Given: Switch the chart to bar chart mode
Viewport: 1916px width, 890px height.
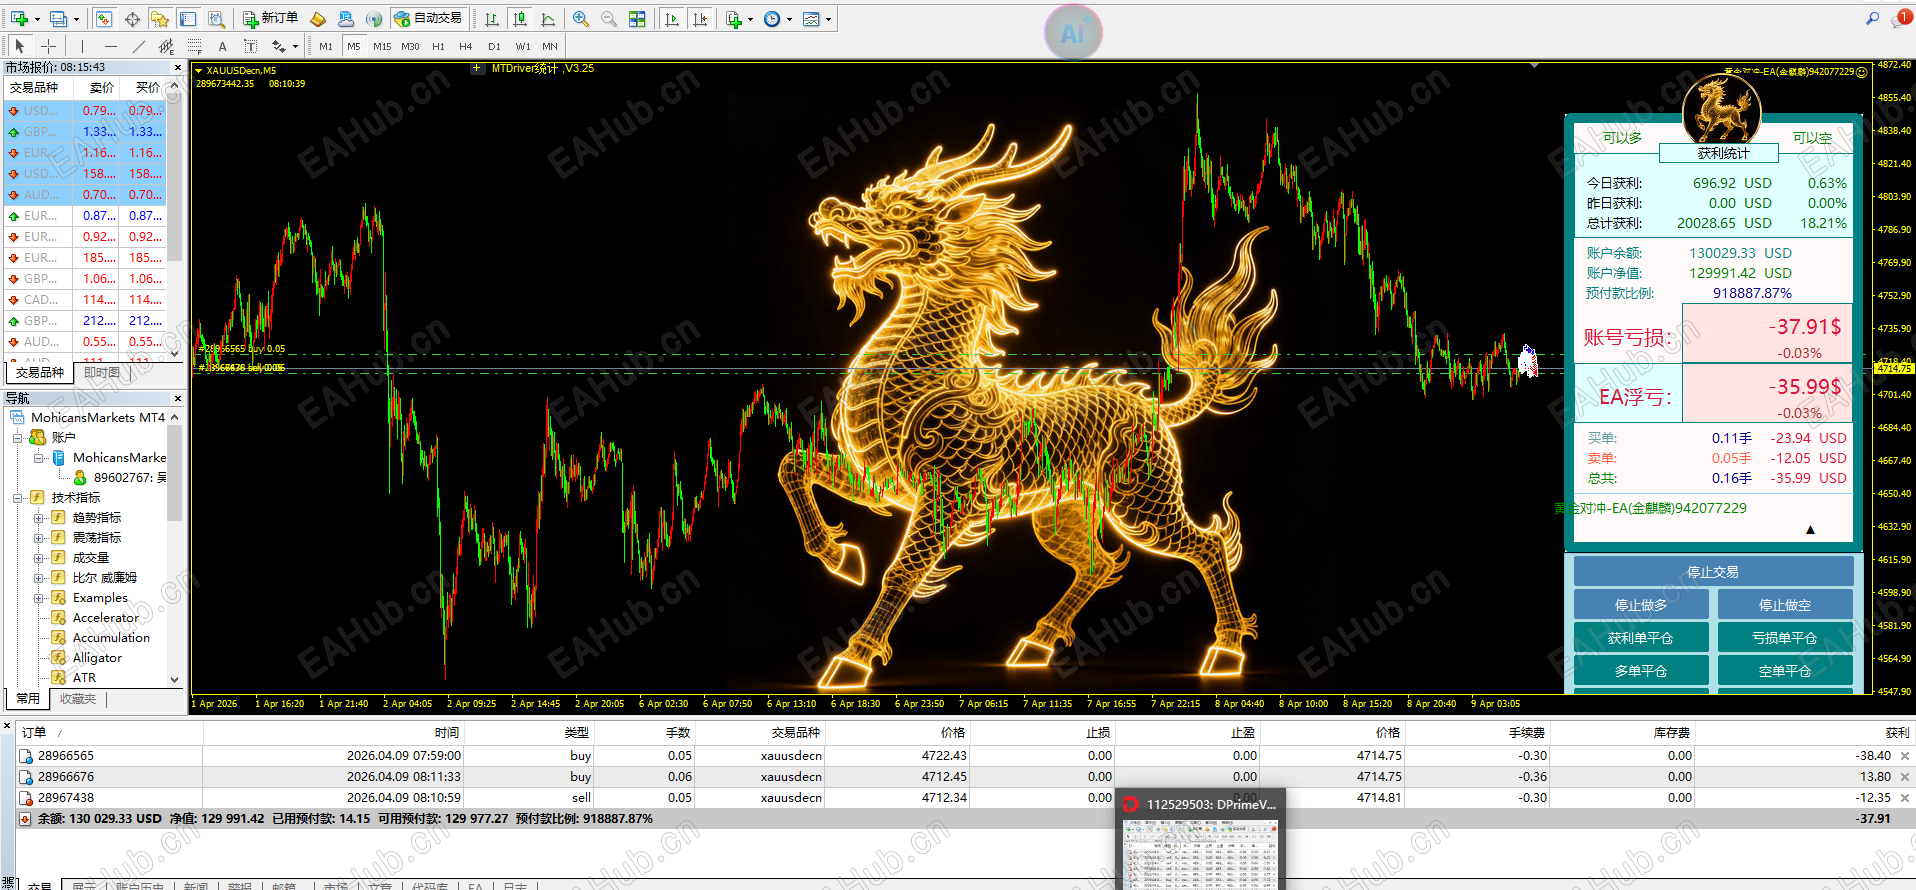Looking at the screenshot, I should [x=492, y=19].
